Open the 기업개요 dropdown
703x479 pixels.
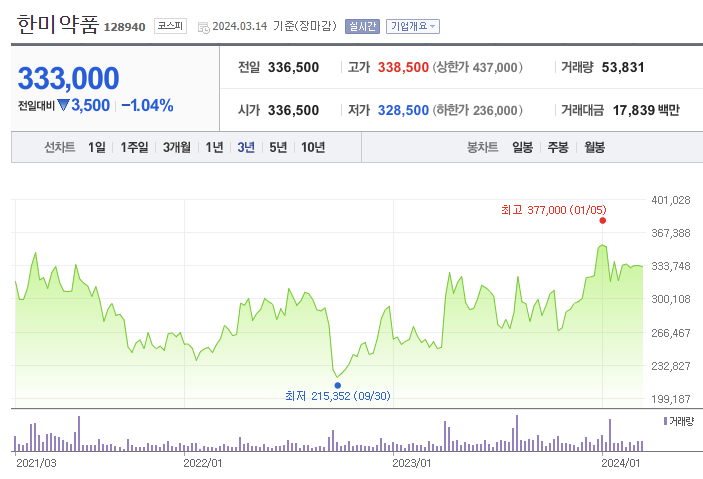pos(412,26)
